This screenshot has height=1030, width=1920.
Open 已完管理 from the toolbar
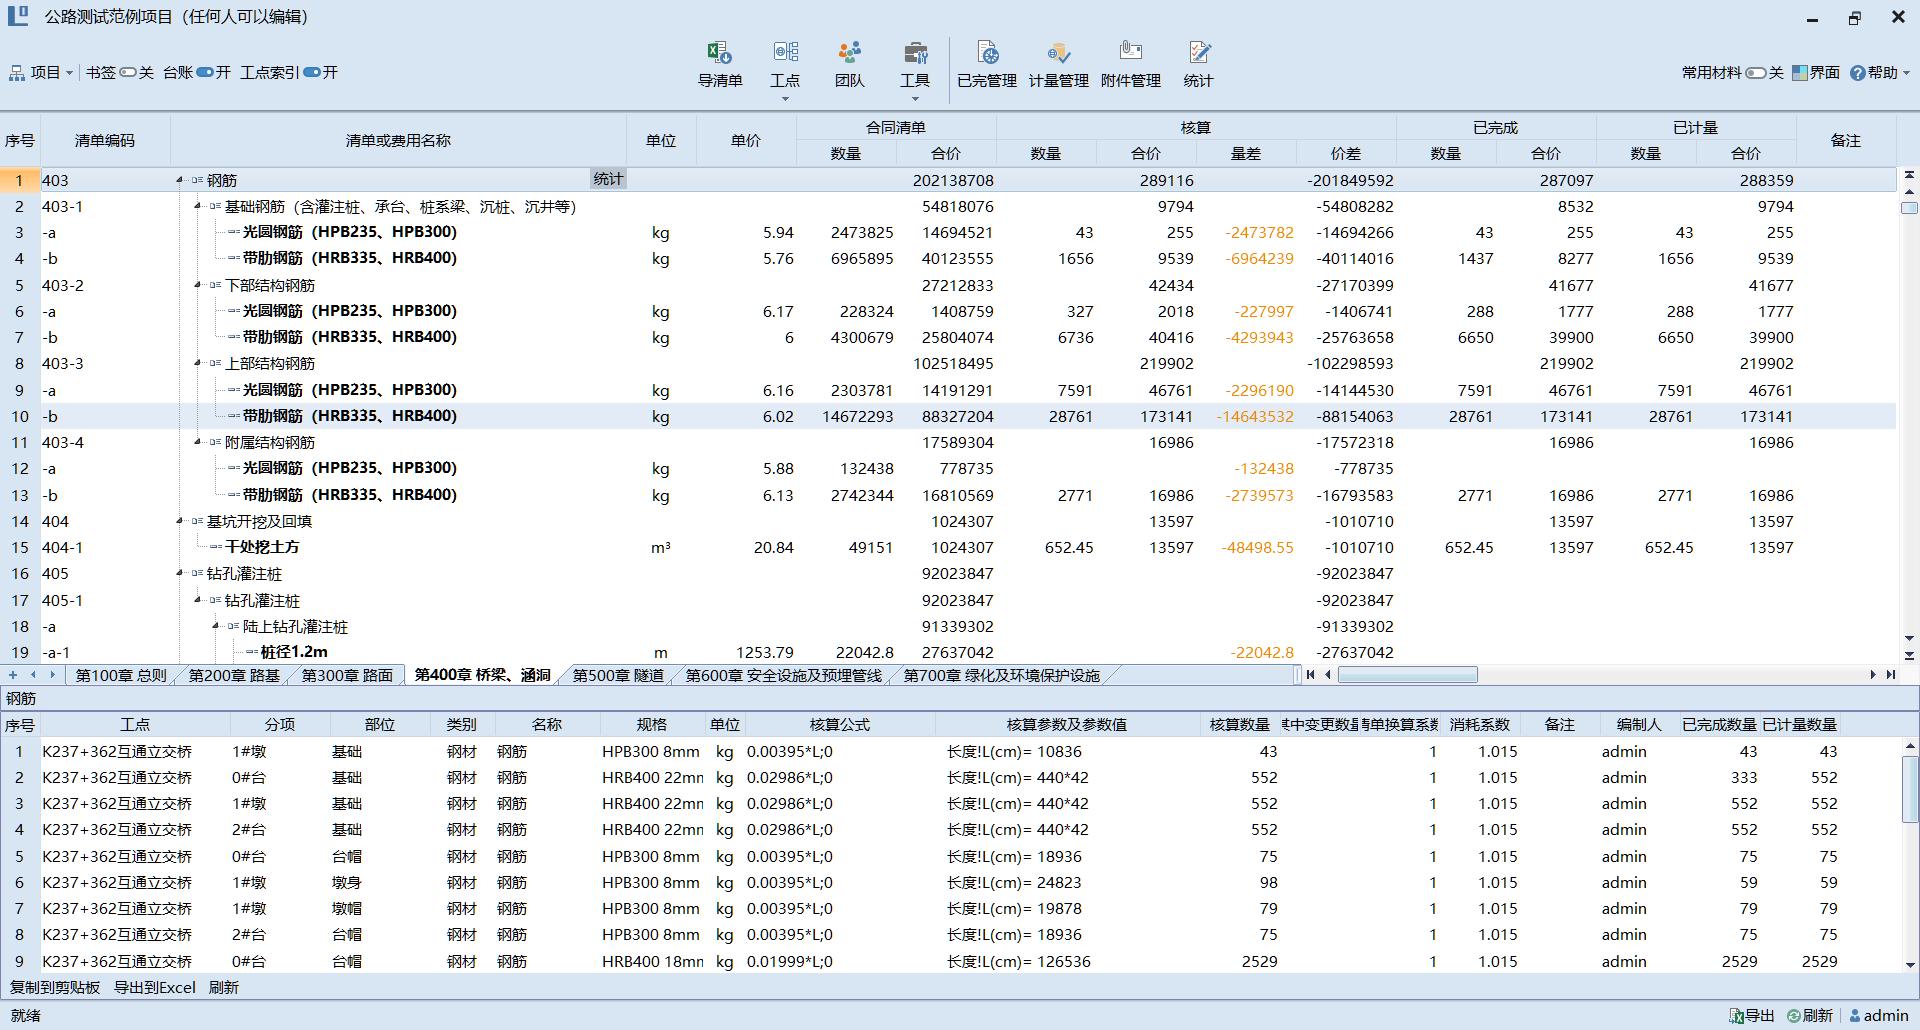point(987,52)
